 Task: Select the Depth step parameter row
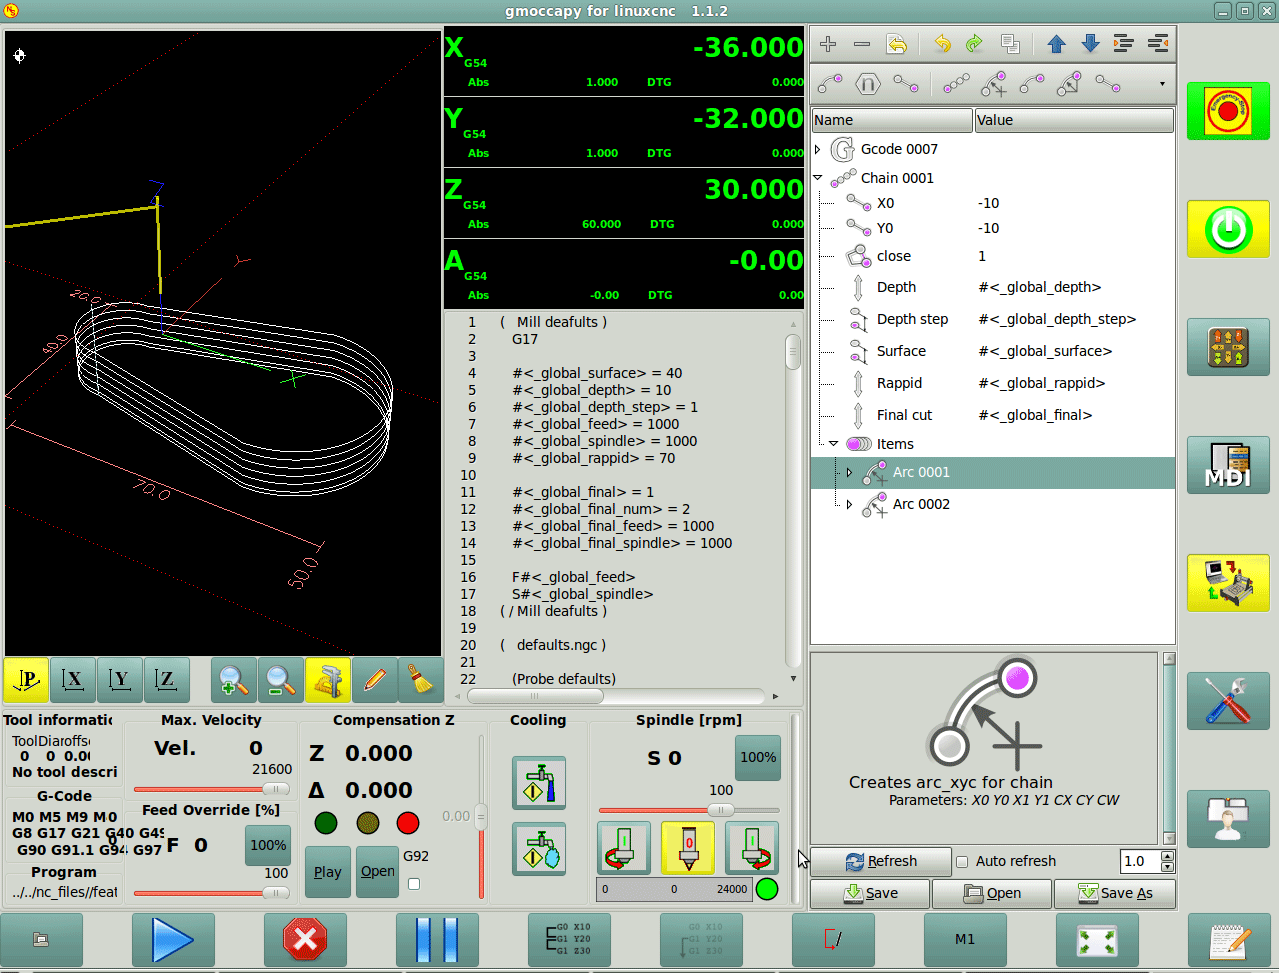pos(912,319)
